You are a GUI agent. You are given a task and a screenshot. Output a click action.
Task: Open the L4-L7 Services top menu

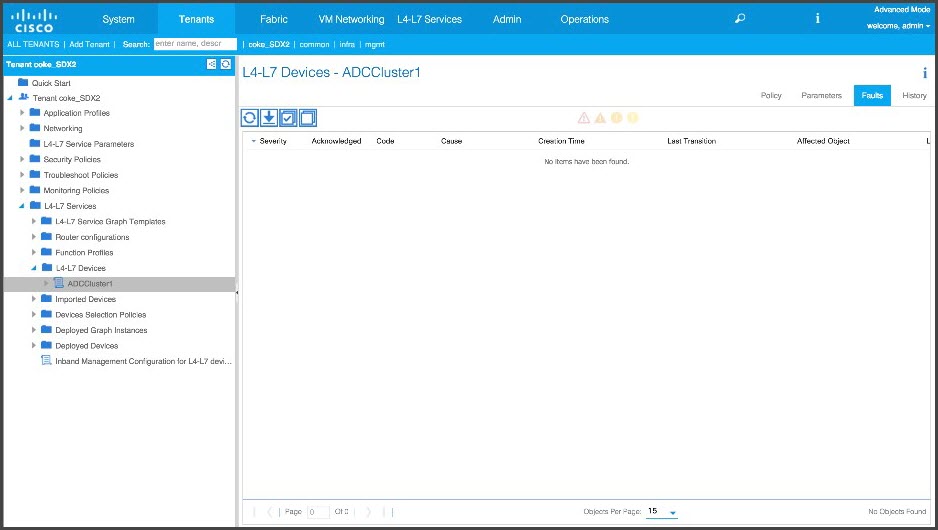430,19
